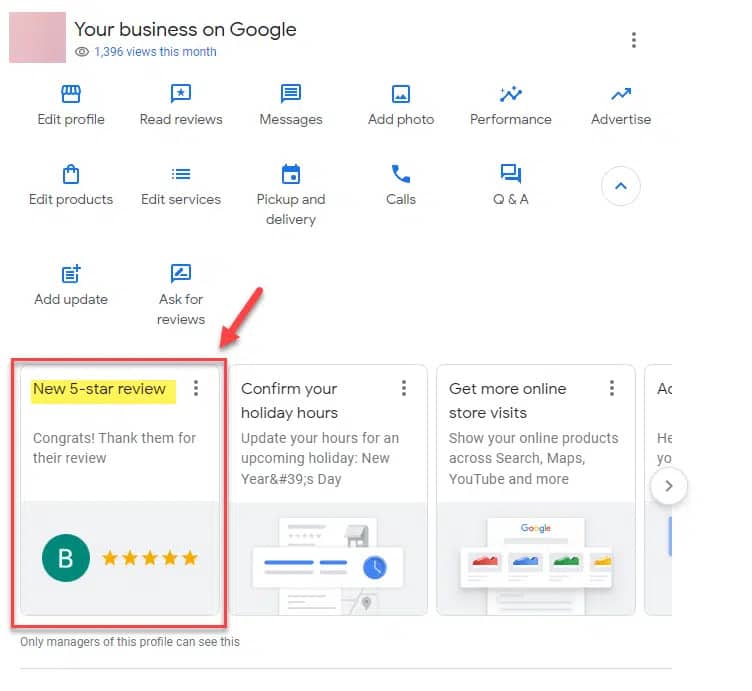Select the Read reviews label
Image resolution: width=752 pixels, height=691 pixels.
point(181,119)
